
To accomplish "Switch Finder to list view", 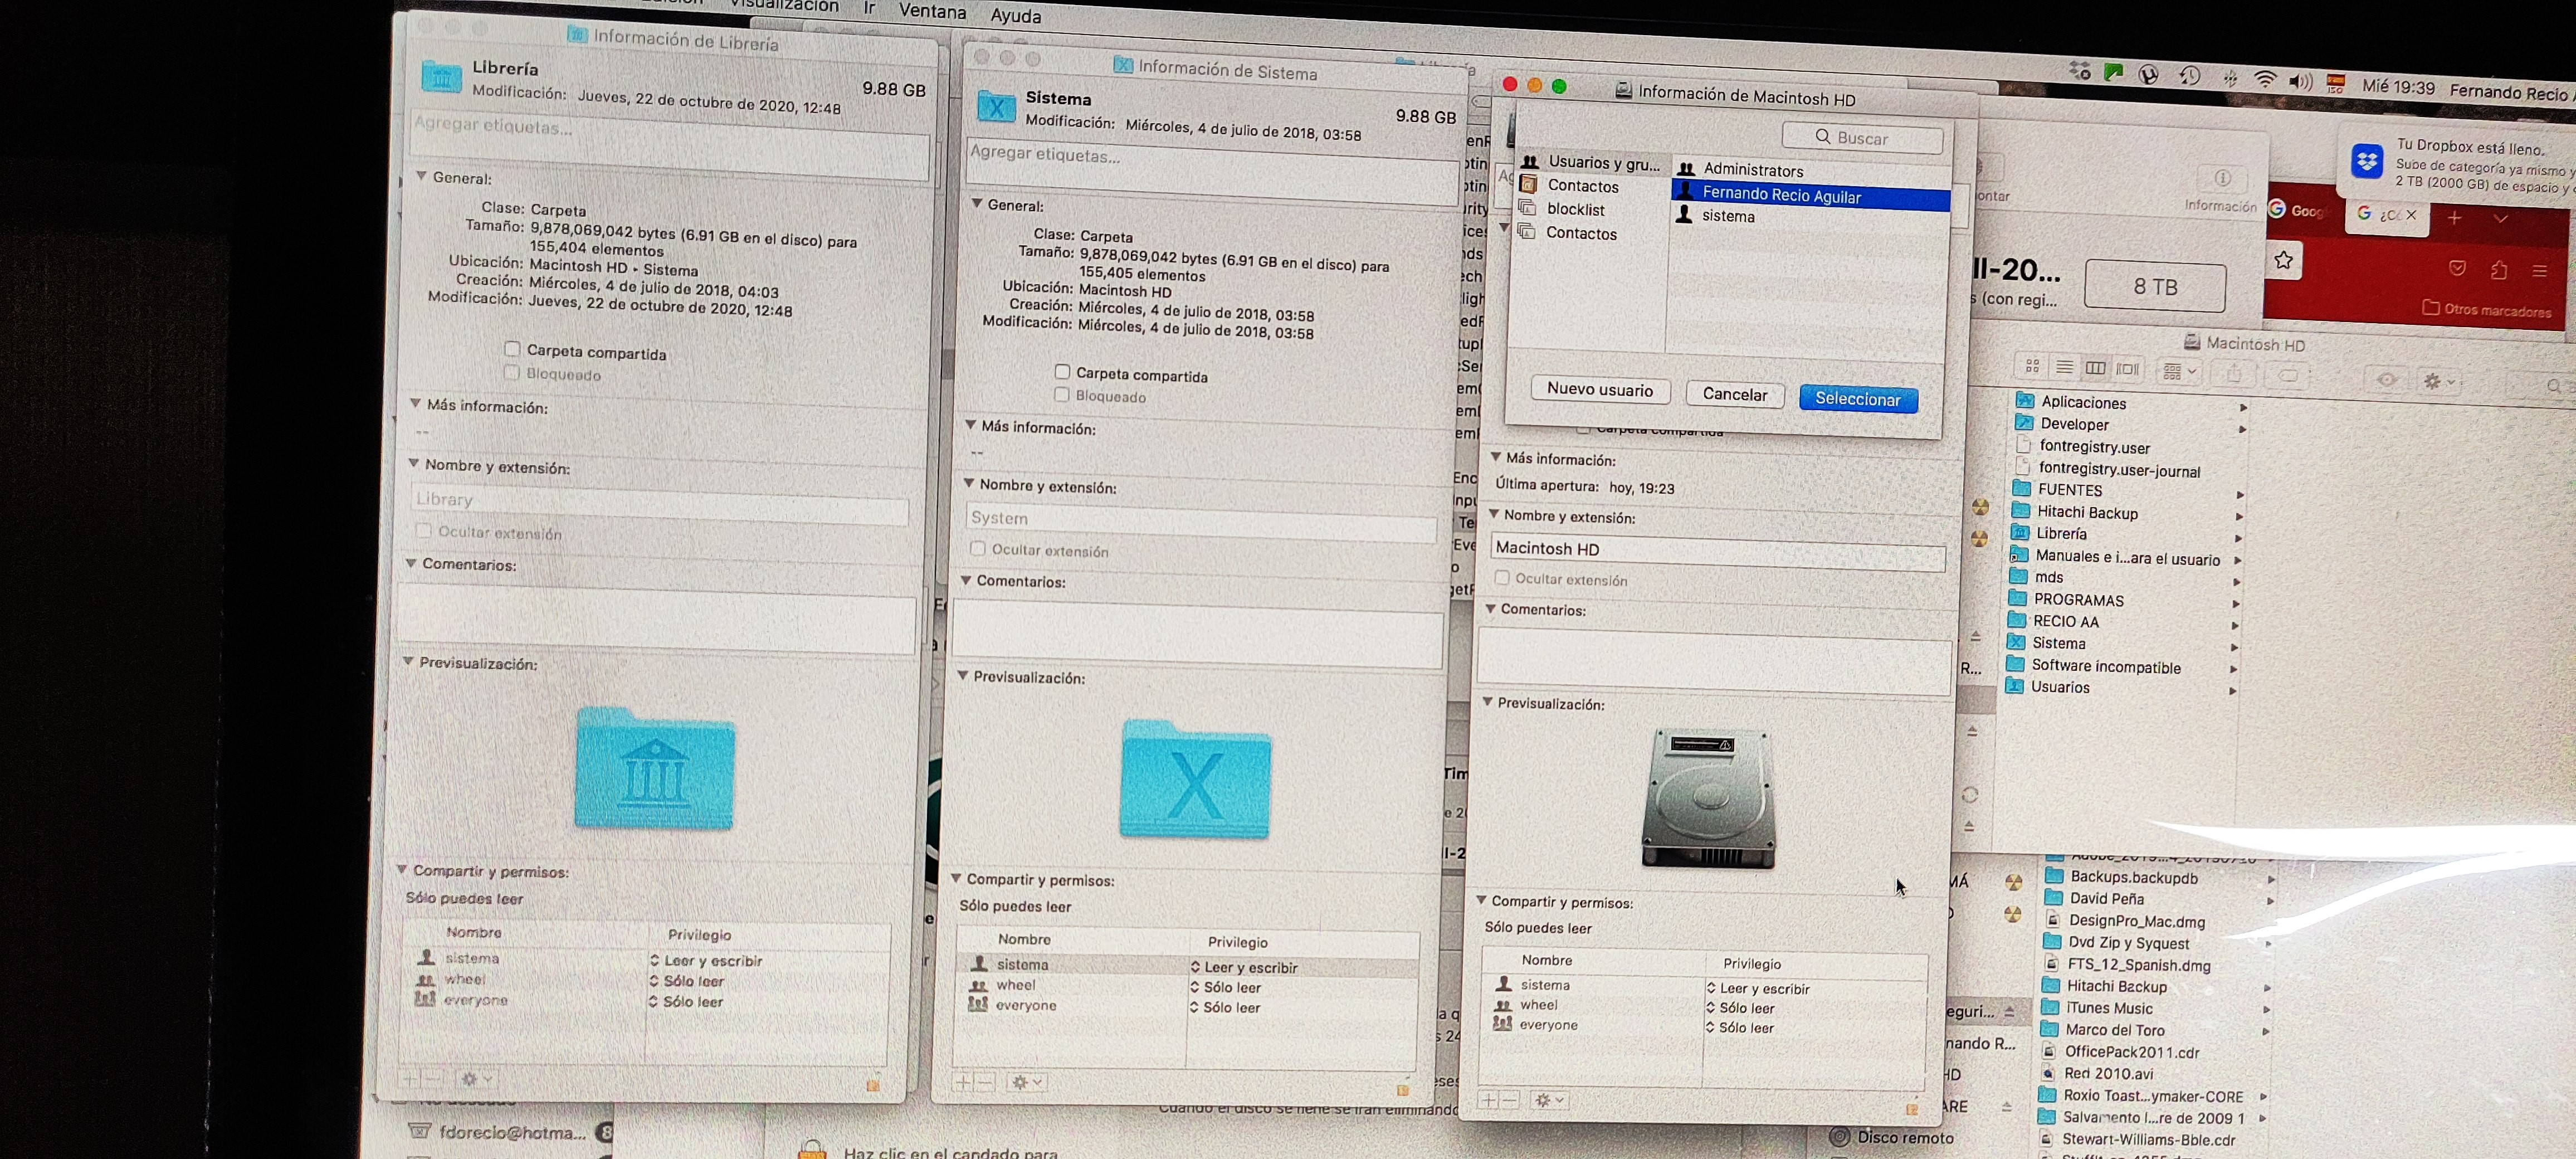I will (x=2063, y=368).
